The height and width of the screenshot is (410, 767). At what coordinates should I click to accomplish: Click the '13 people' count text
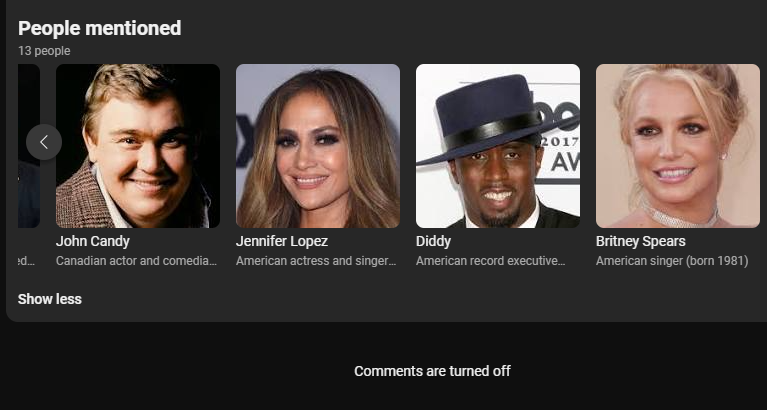(44, 51)
